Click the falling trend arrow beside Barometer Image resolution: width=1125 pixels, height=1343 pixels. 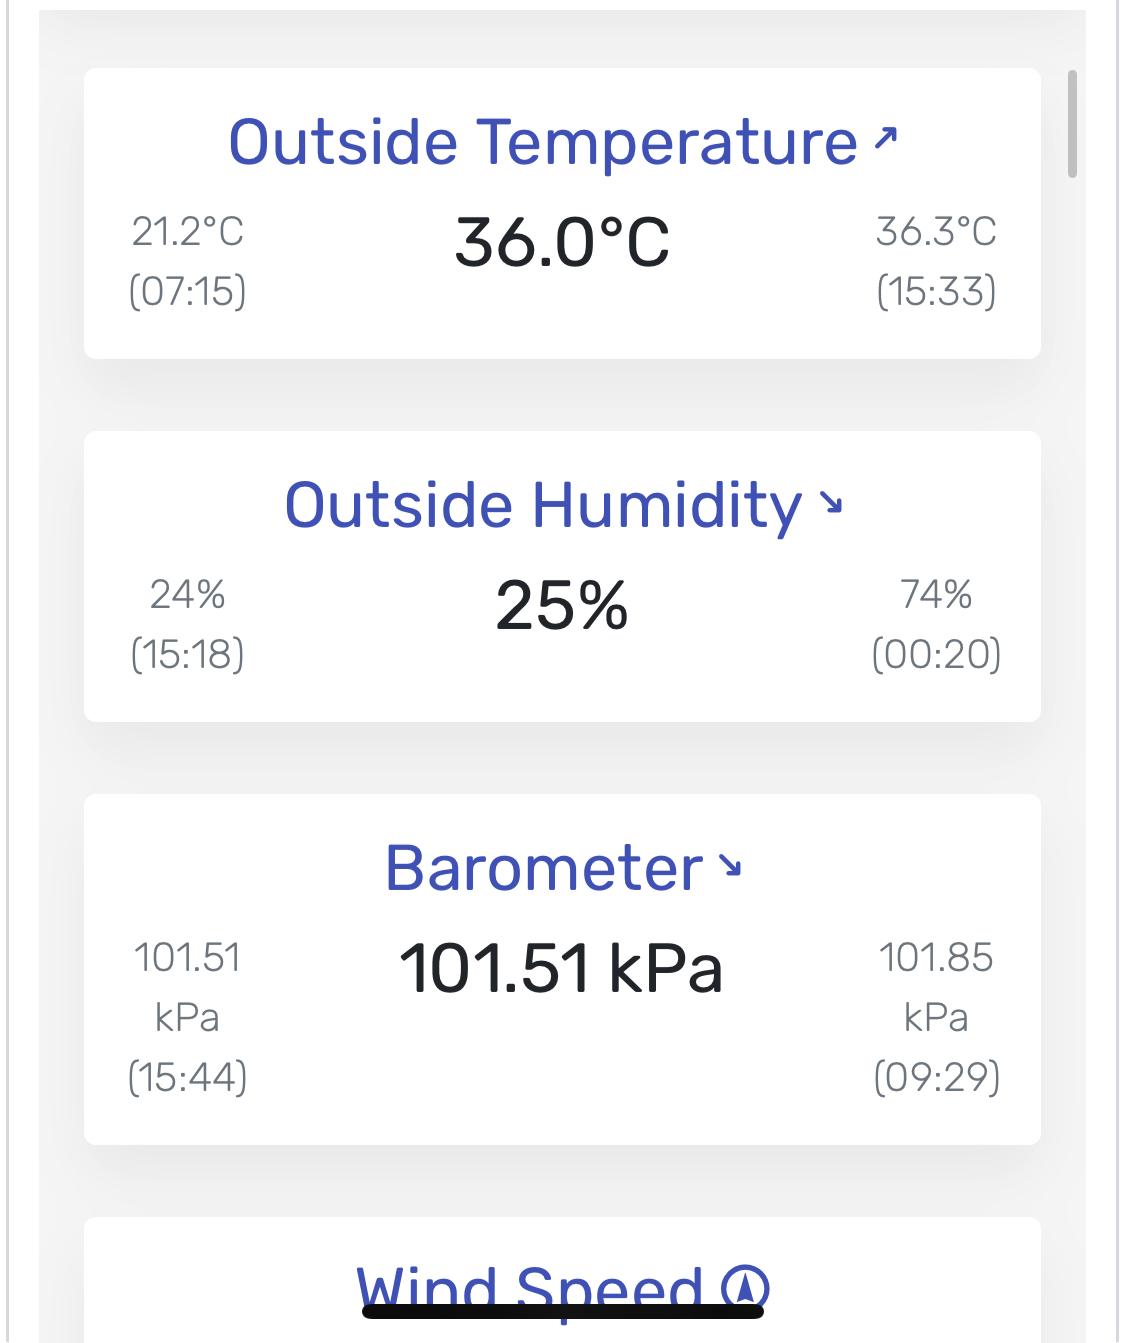(731, 864)
